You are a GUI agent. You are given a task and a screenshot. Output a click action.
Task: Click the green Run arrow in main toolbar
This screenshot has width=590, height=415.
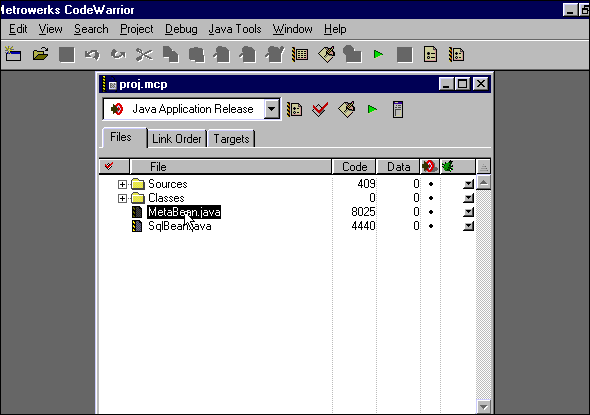(x=378, y=55)
